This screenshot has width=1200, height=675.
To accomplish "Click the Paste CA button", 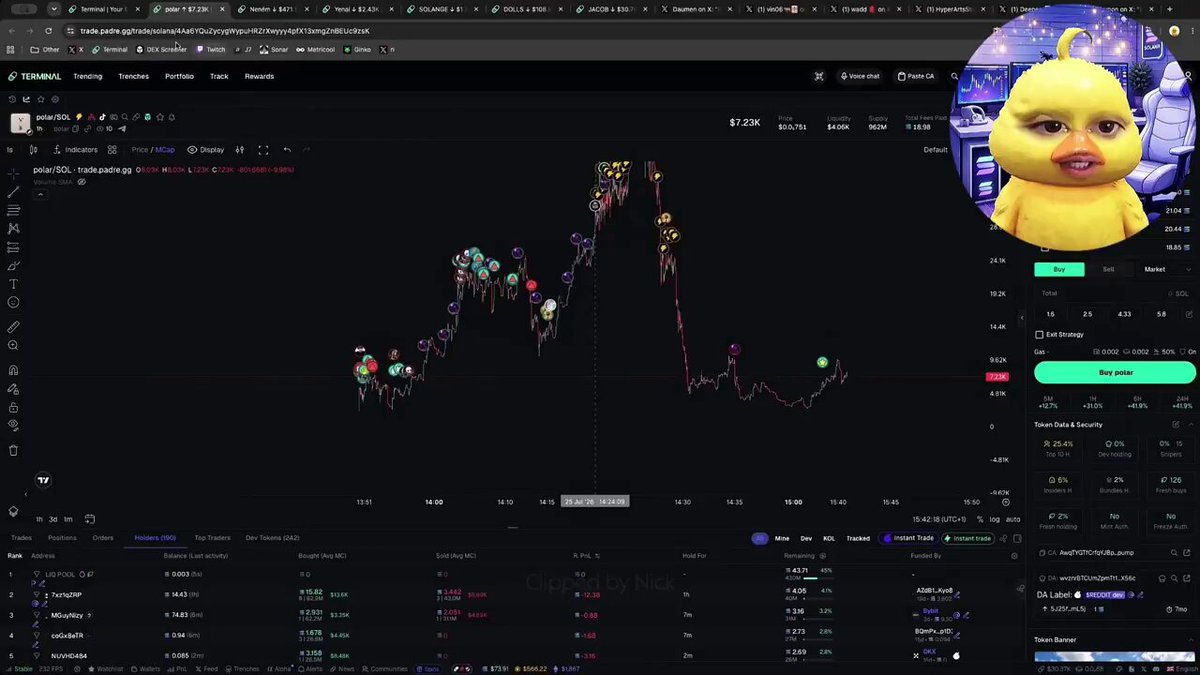I will click(916, 76).
